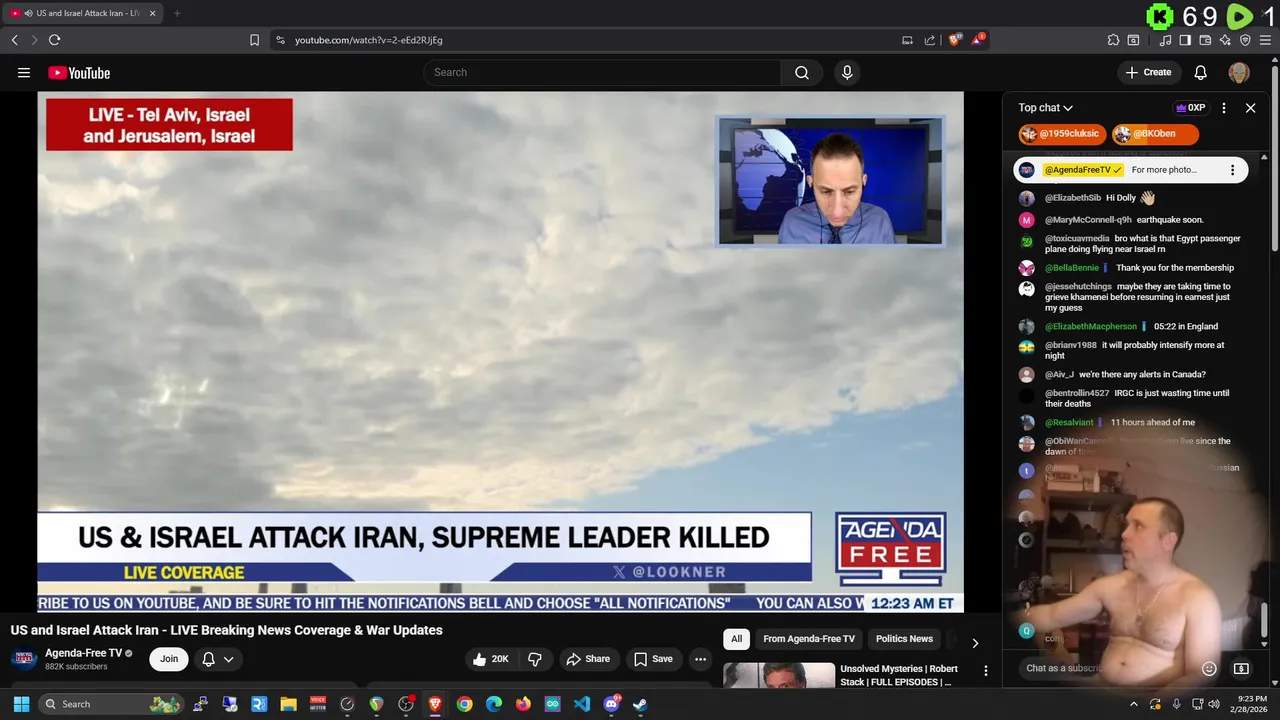Select the Politics News chip
The width and height of the screenshot is (1280, 720).
(904, 639)
